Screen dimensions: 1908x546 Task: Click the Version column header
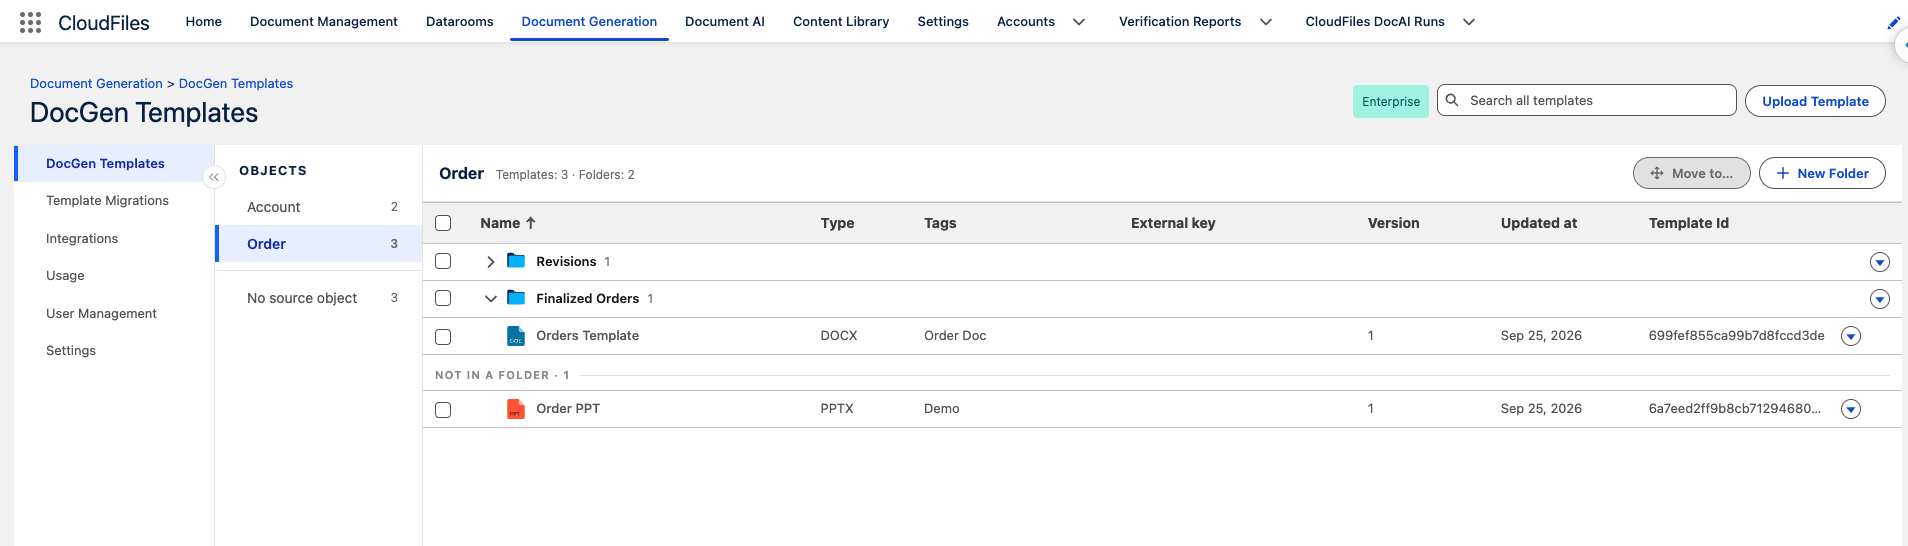point(1393,223)
